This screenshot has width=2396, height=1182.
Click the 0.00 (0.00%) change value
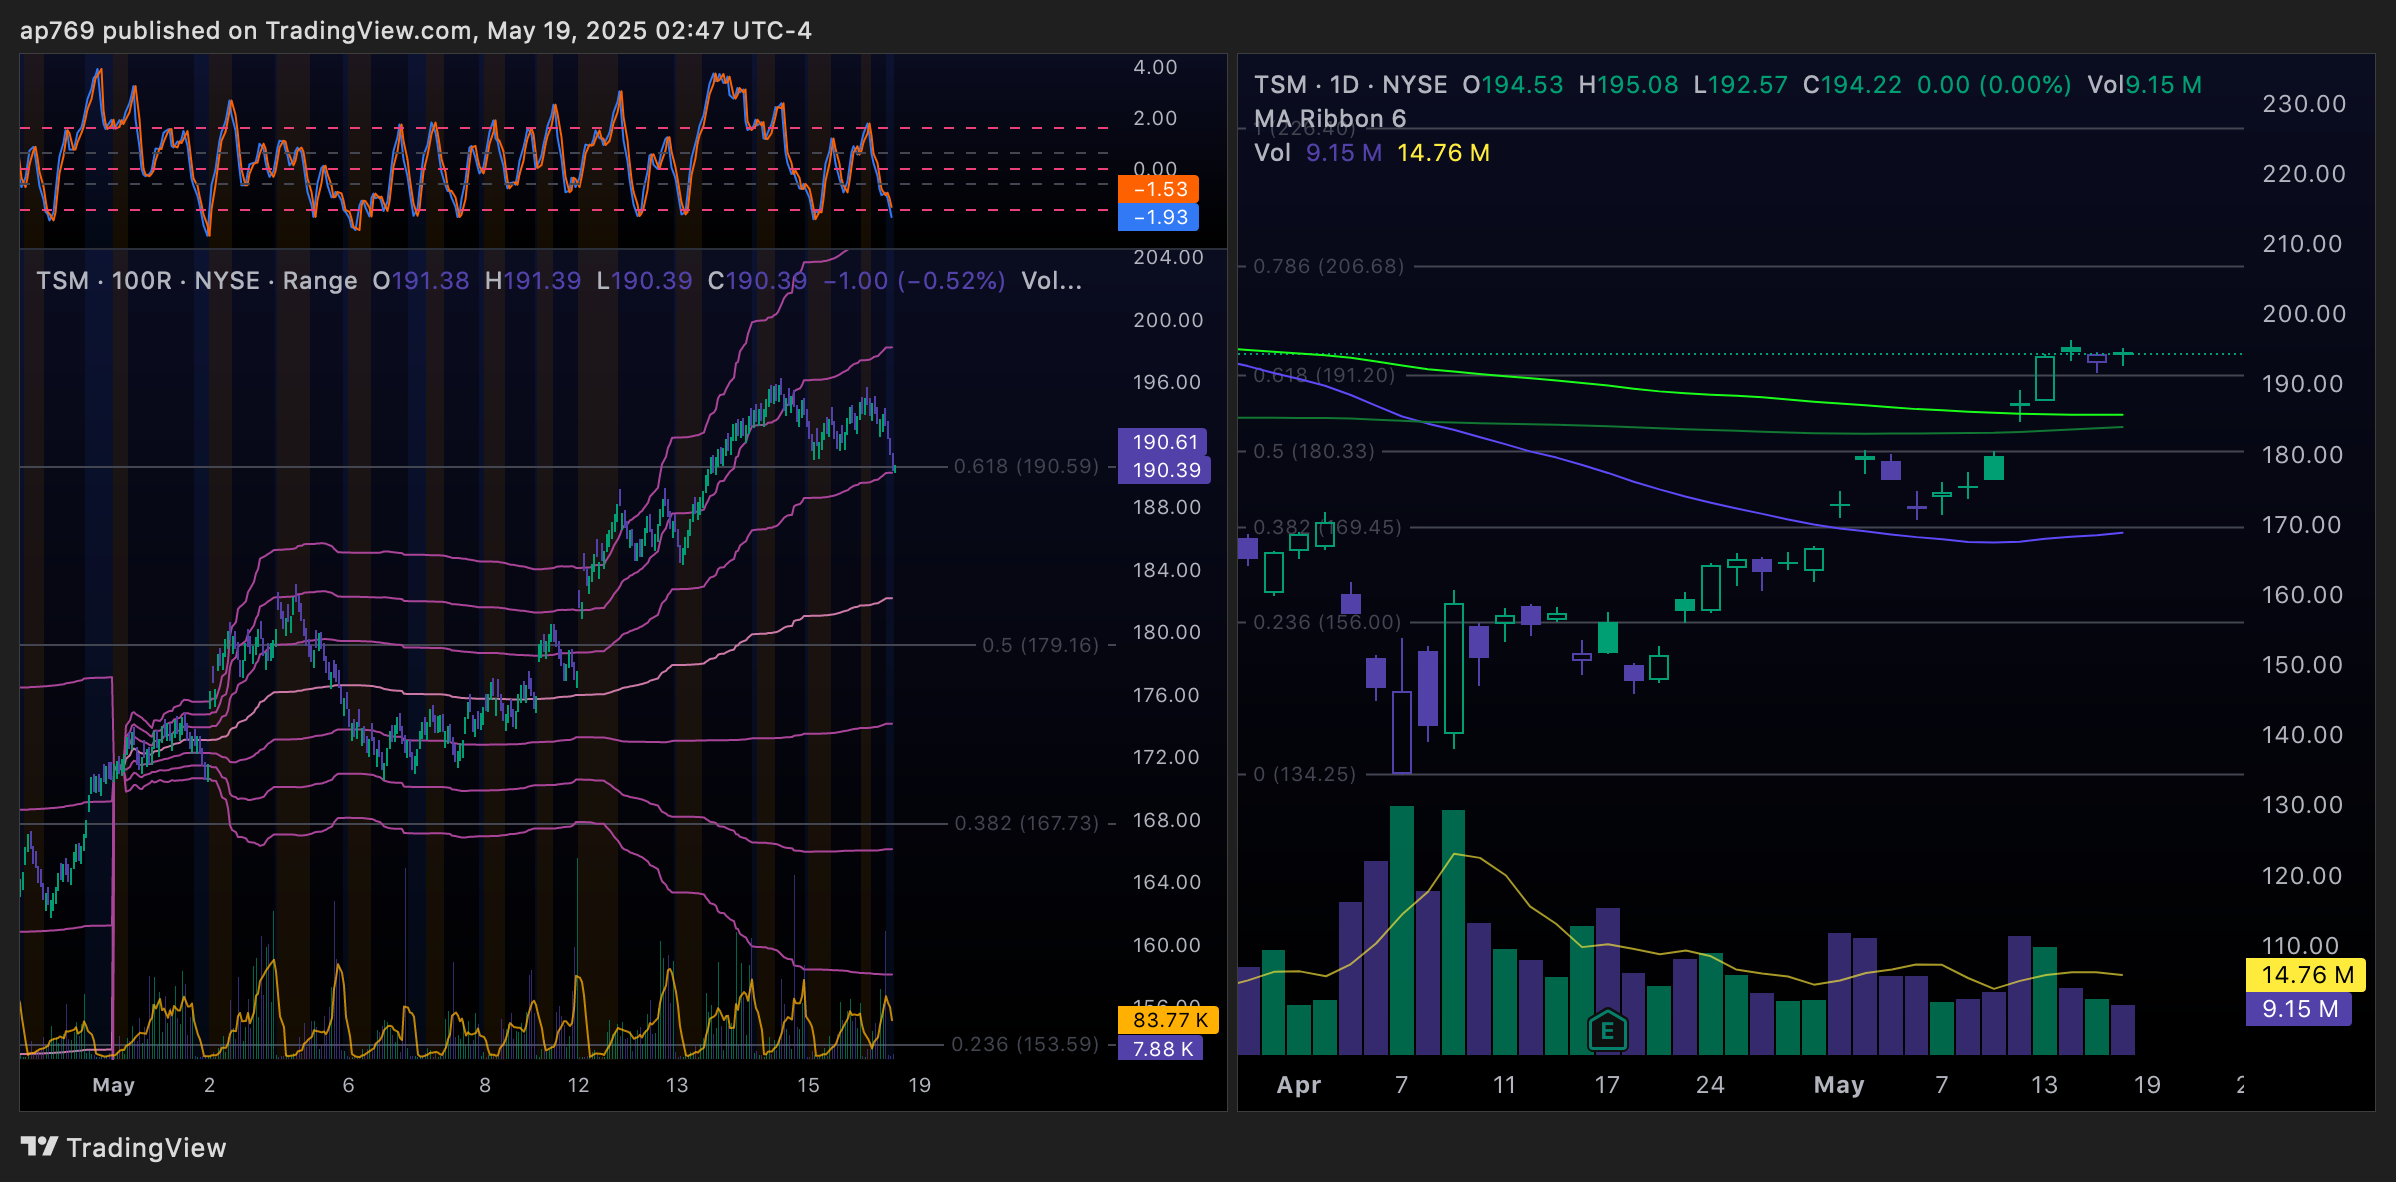coord(1994,85)
